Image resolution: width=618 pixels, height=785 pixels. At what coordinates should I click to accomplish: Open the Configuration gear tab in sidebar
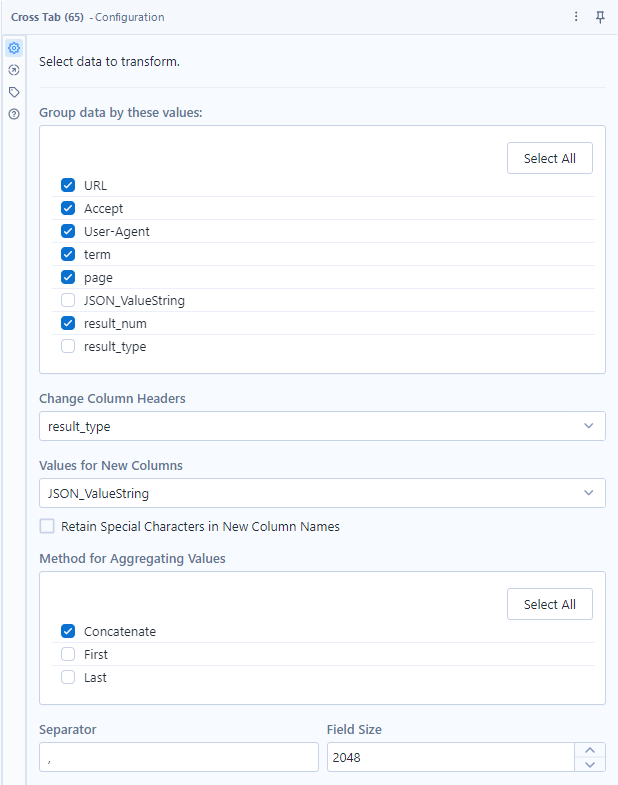pyautogui.click(x=14, y=48)
